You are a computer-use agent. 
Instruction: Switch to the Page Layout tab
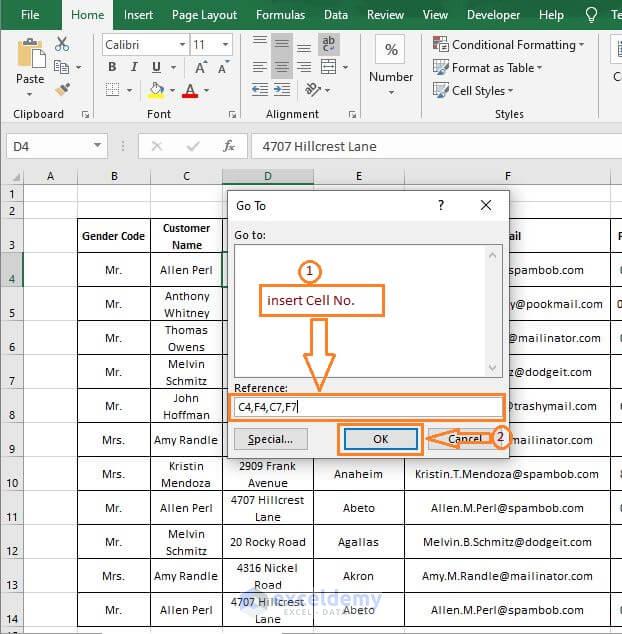tap(204, 15)
